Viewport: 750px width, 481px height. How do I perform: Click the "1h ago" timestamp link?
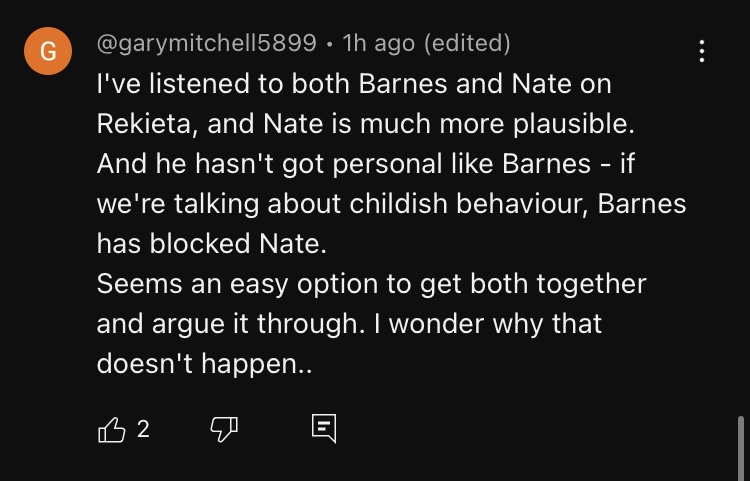379,44
